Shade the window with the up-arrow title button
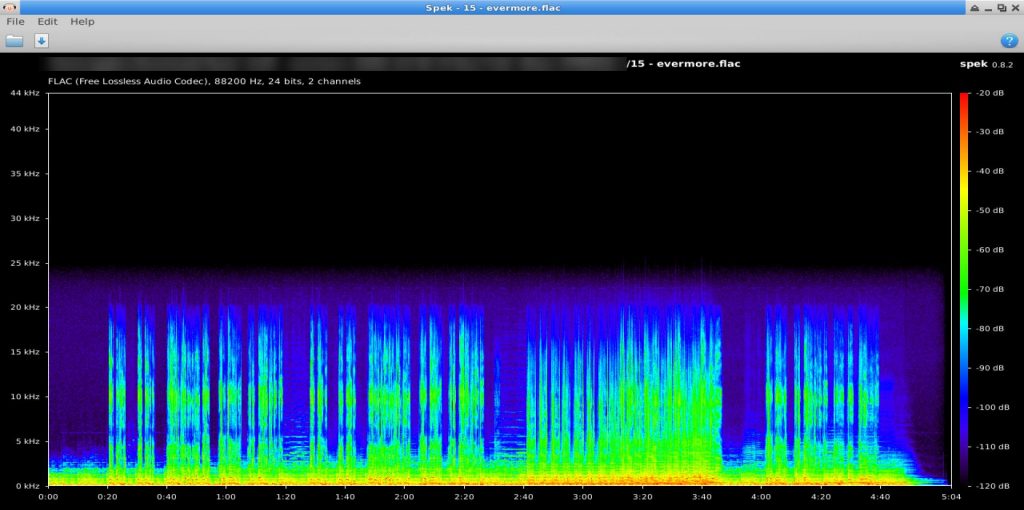This screenshot has width=1024, height=510. 974,8
